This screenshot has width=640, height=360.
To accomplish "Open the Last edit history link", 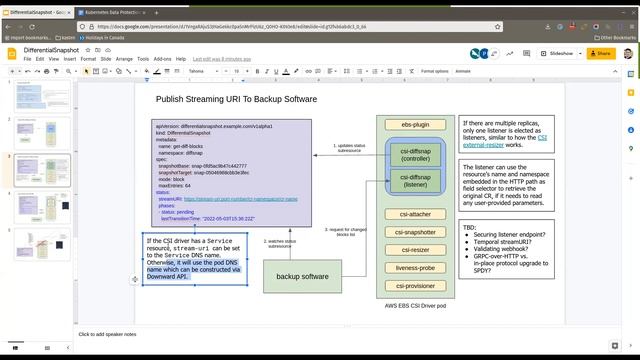I will (x=222, y=59).
